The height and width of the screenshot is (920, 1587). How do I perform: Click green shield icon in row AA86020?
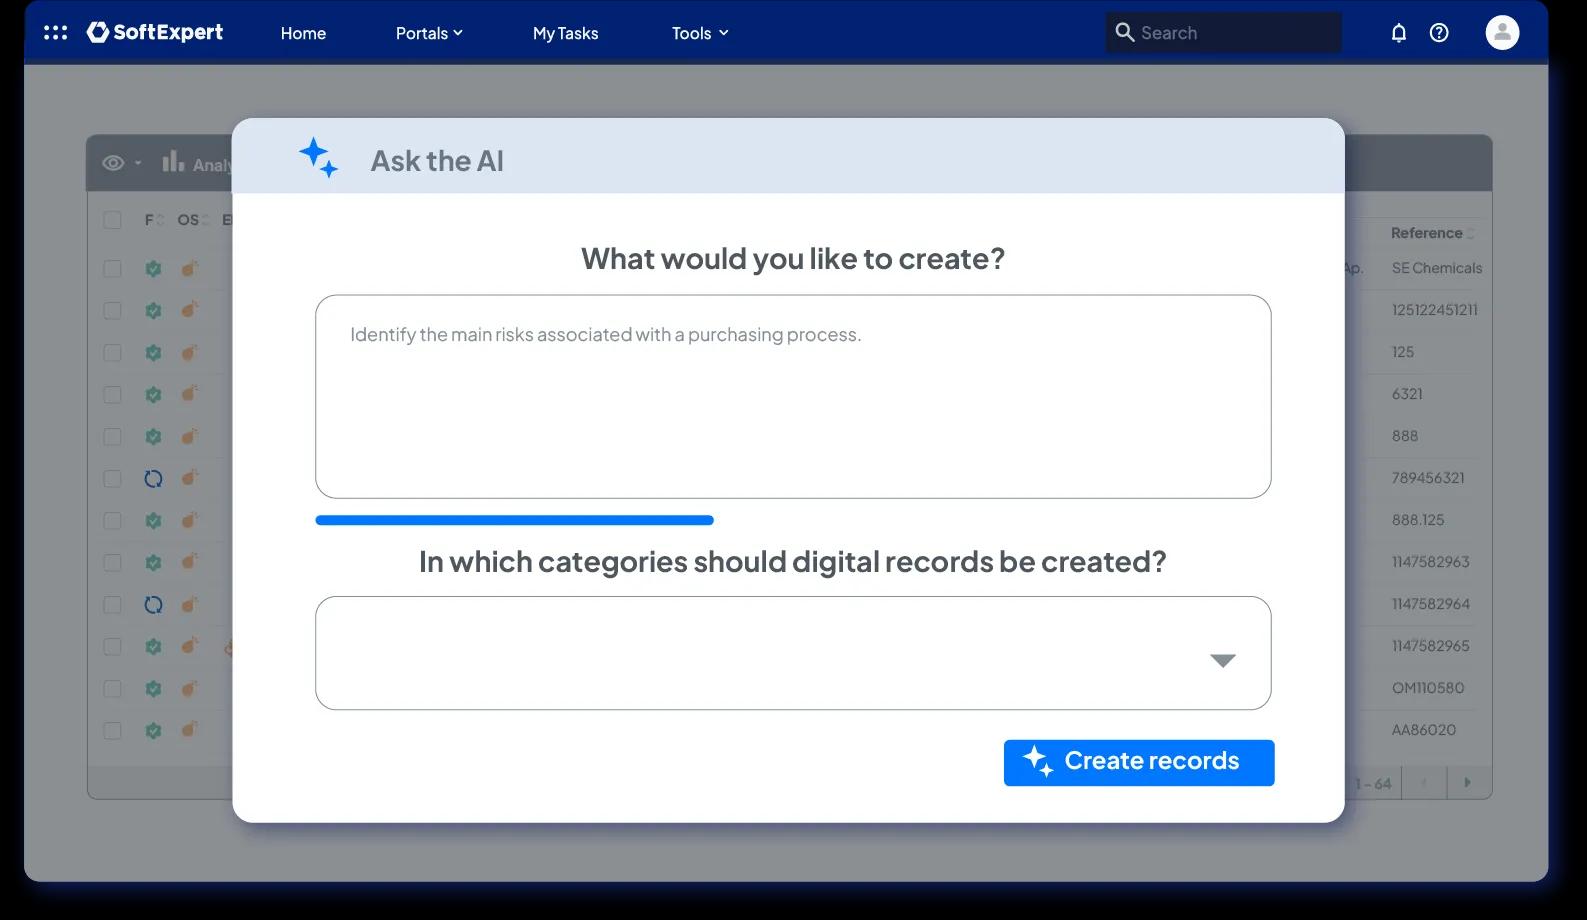[x=153, y=730]
